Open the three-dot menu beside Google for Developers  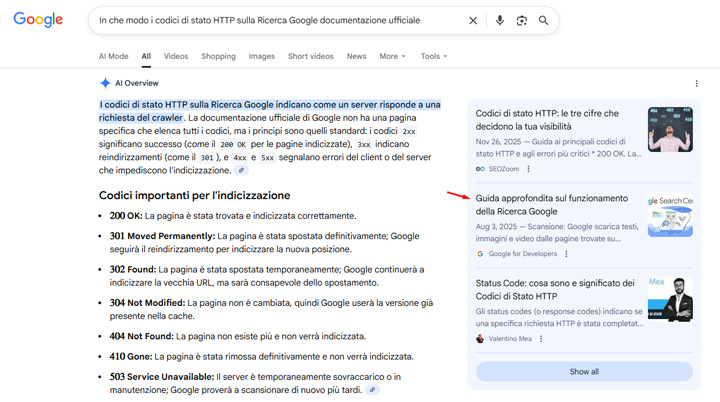click(566, 254)
